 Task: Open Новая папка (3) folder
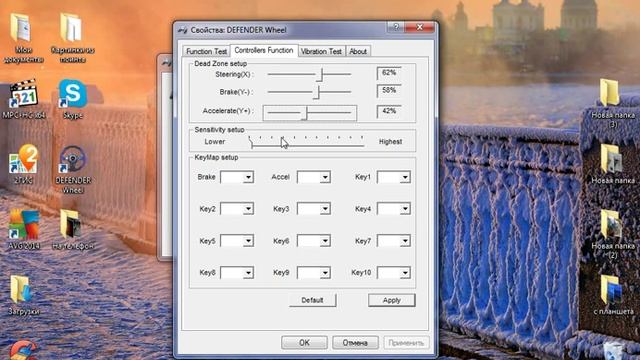coord(613,104)
